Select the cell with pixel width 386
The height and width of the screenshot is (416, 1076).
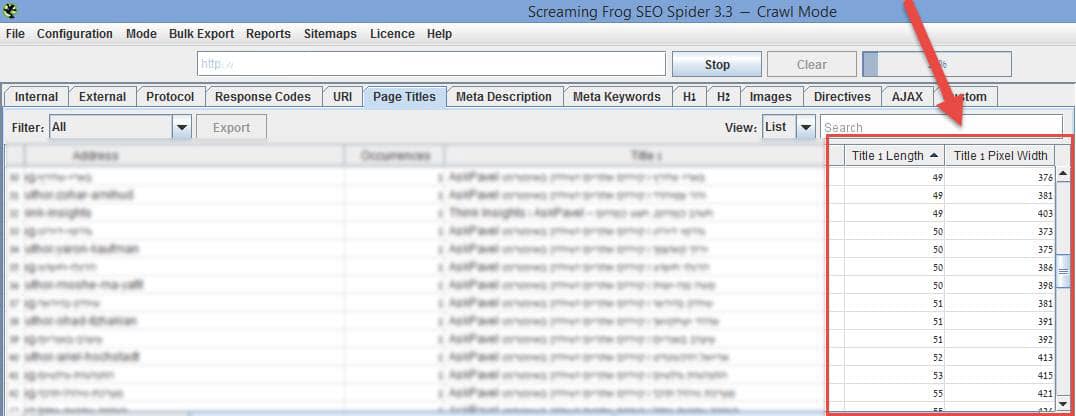999,267
